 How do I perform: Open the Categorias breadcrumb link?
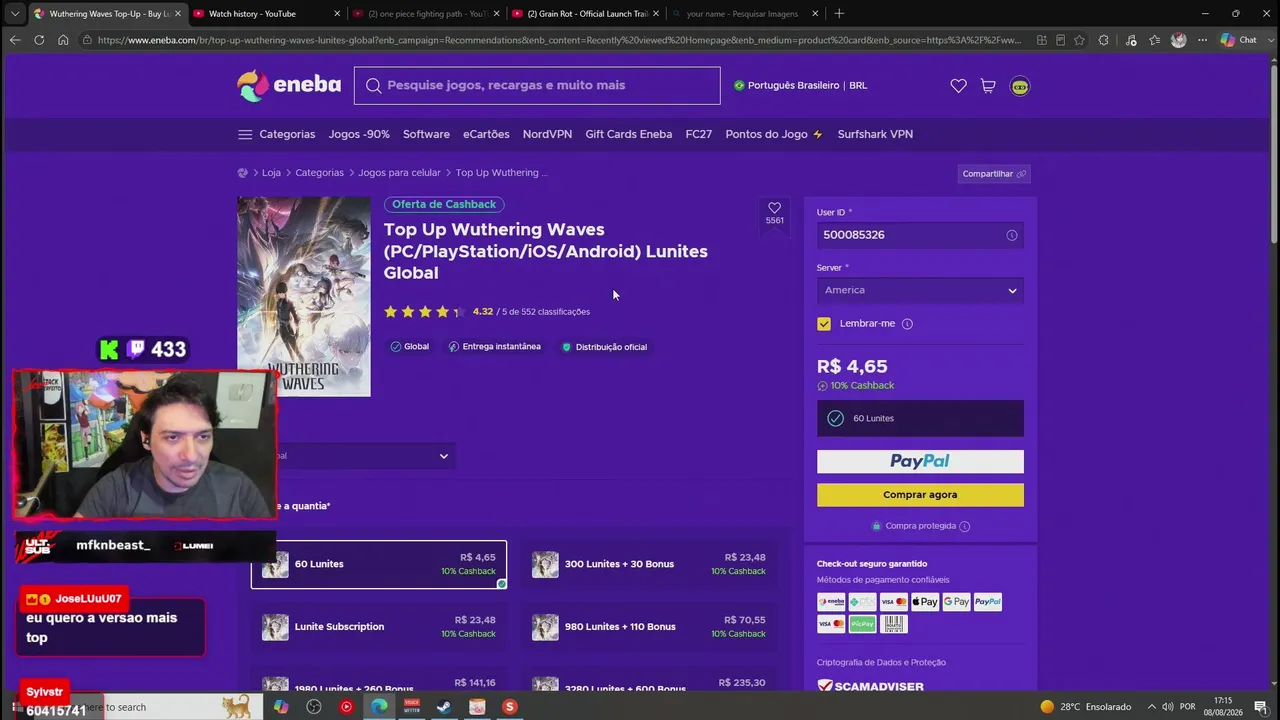pos(319,173)
